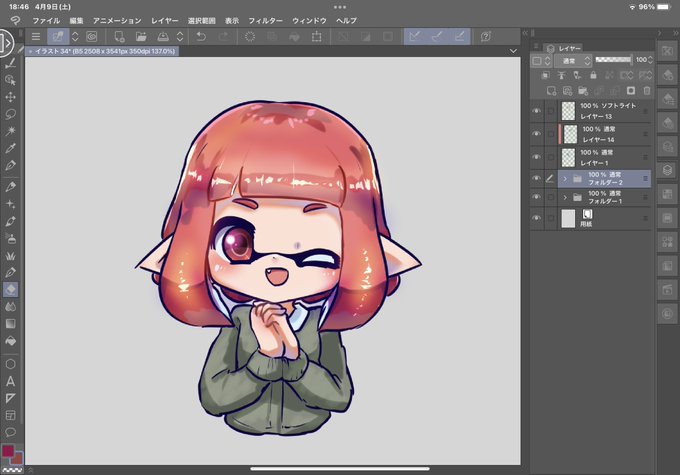Click the Open file folder icon
The image size is (680, 475).
[x=141, y=37]
